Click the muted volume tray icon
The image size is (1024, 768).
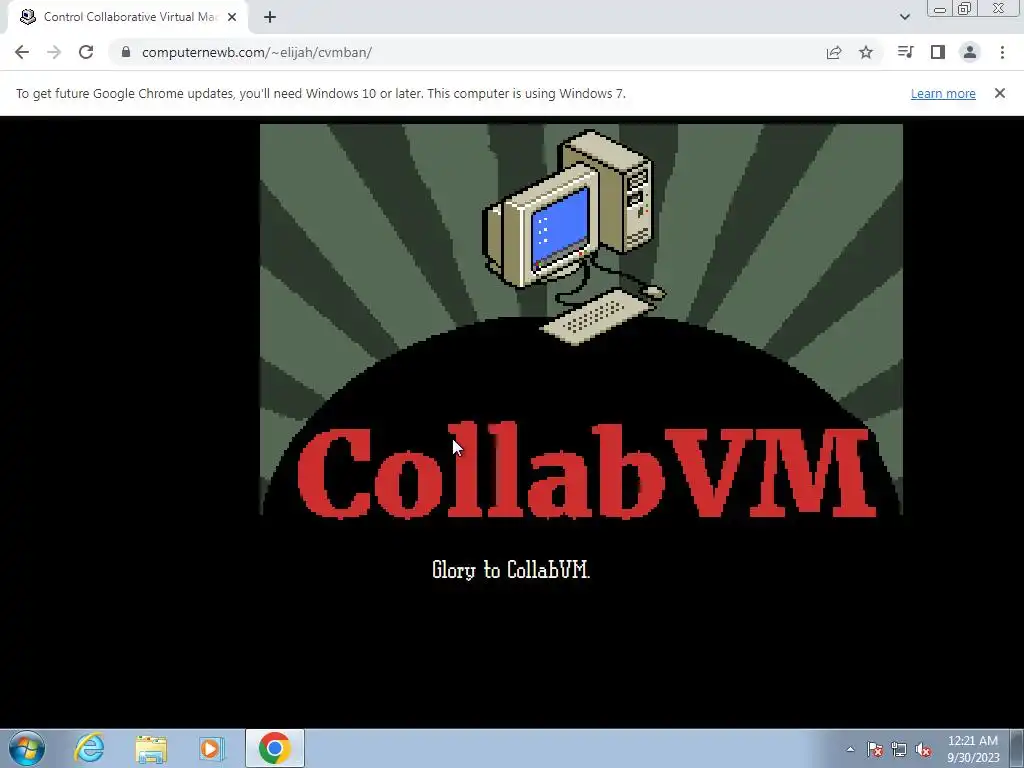point(923,749)
